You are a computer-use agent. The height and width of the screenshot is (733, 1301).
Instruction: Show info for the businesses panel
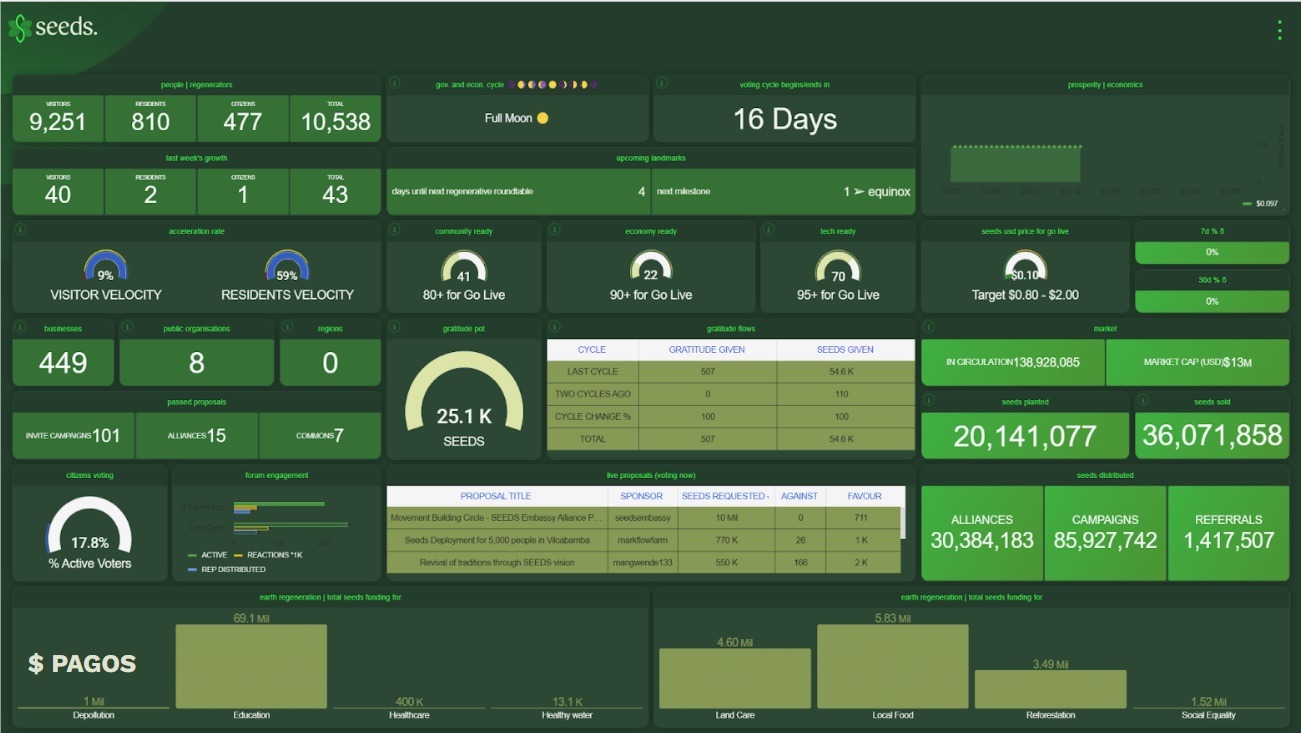[20, 327]
